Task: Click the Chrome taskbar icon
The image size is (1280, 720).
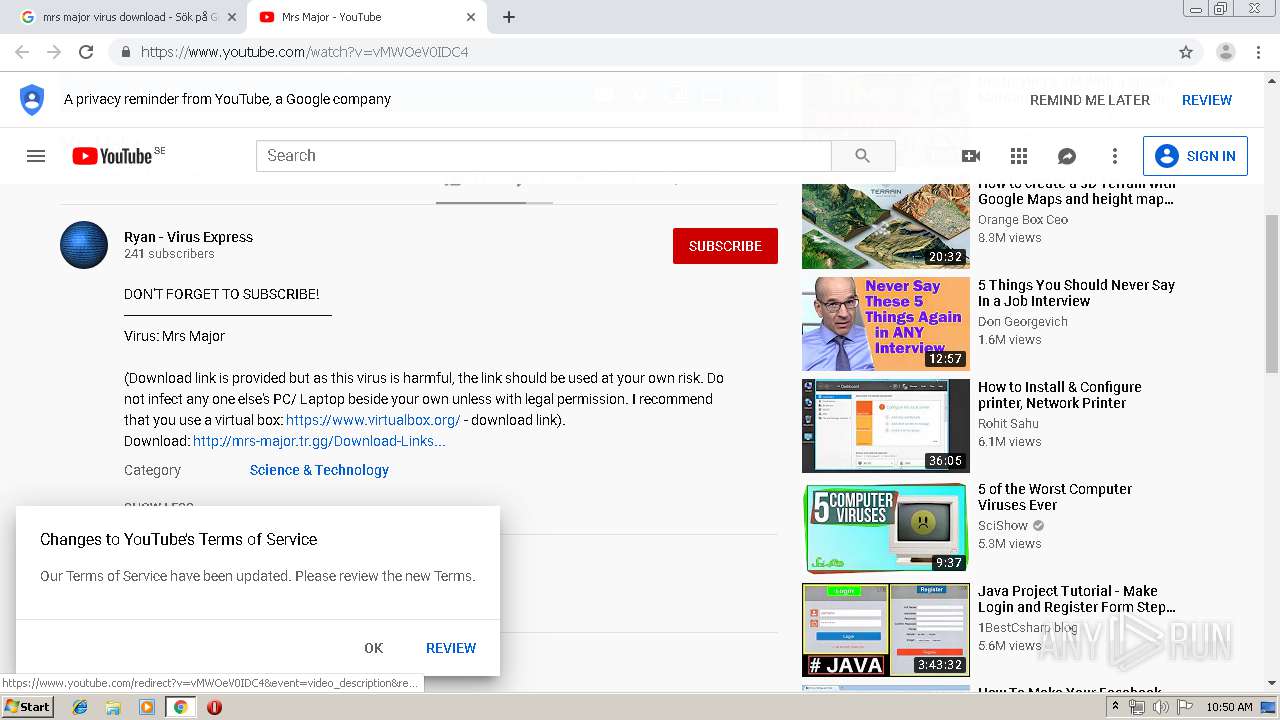Action: 180,707
